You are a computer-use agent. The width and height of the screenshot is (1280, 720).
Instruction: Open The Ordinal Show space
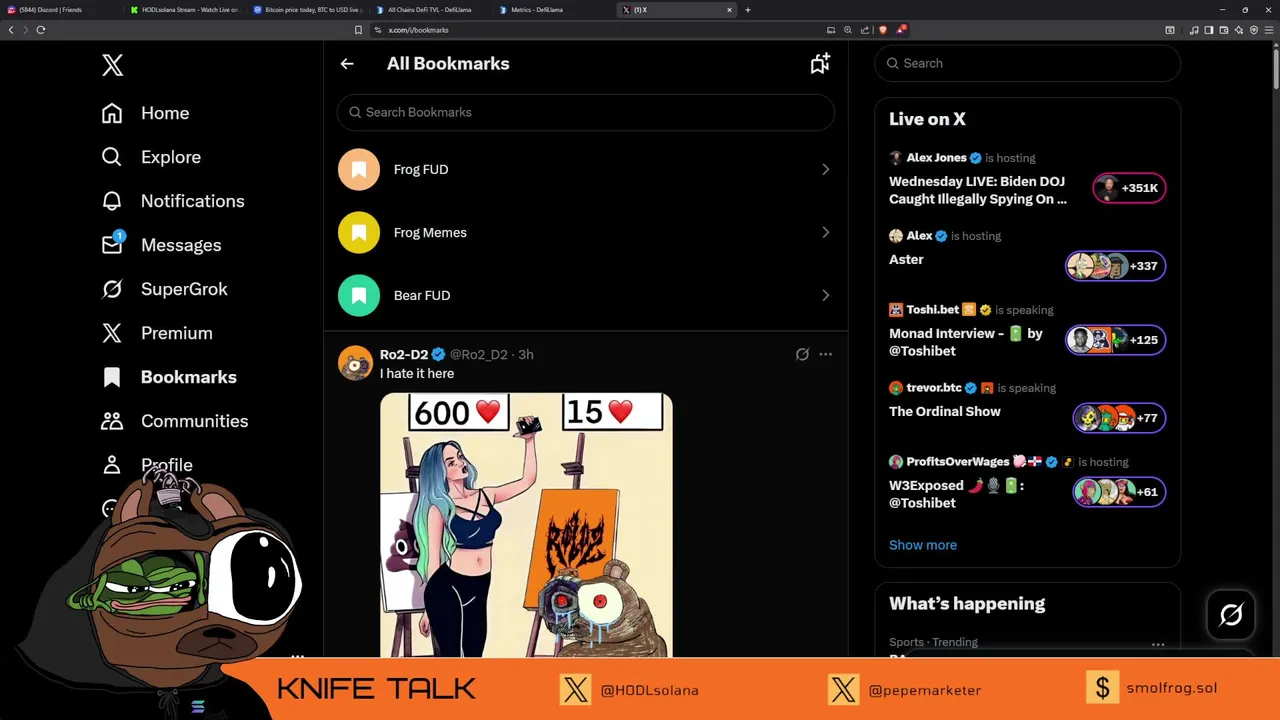(945, 411)
